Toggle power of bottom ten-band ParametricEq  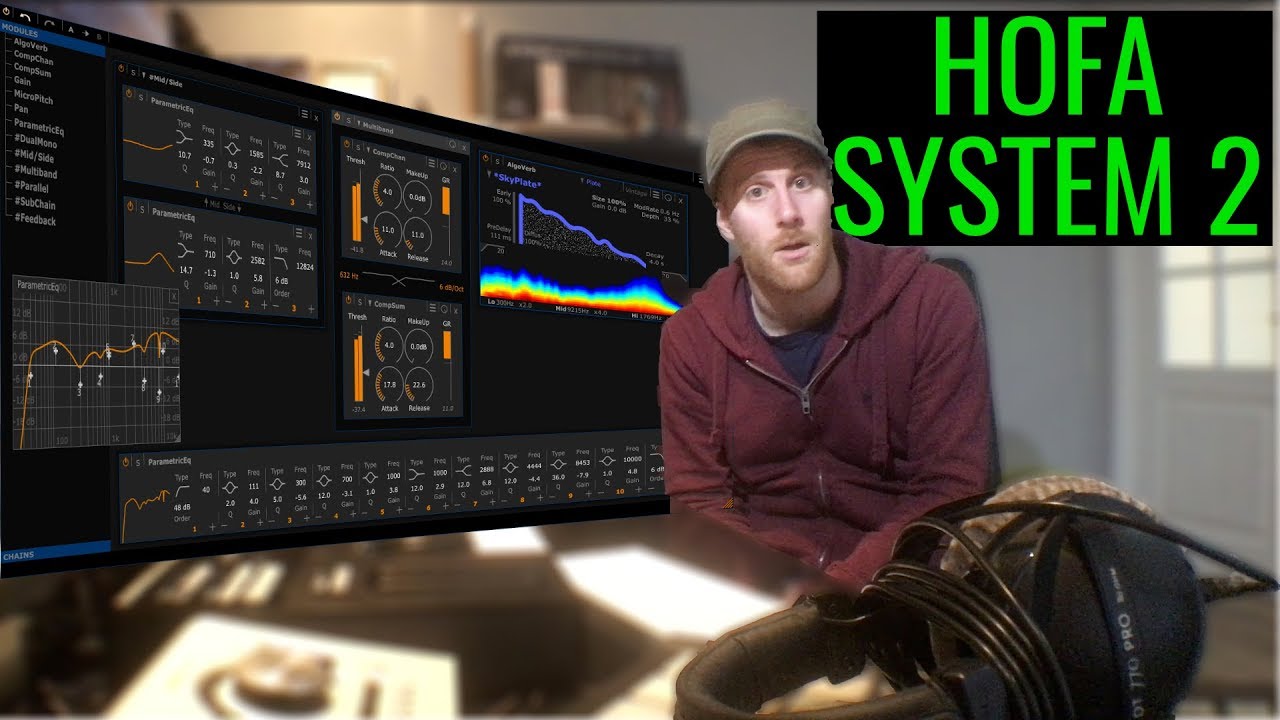pyautogui.click(x=125, y=462)
